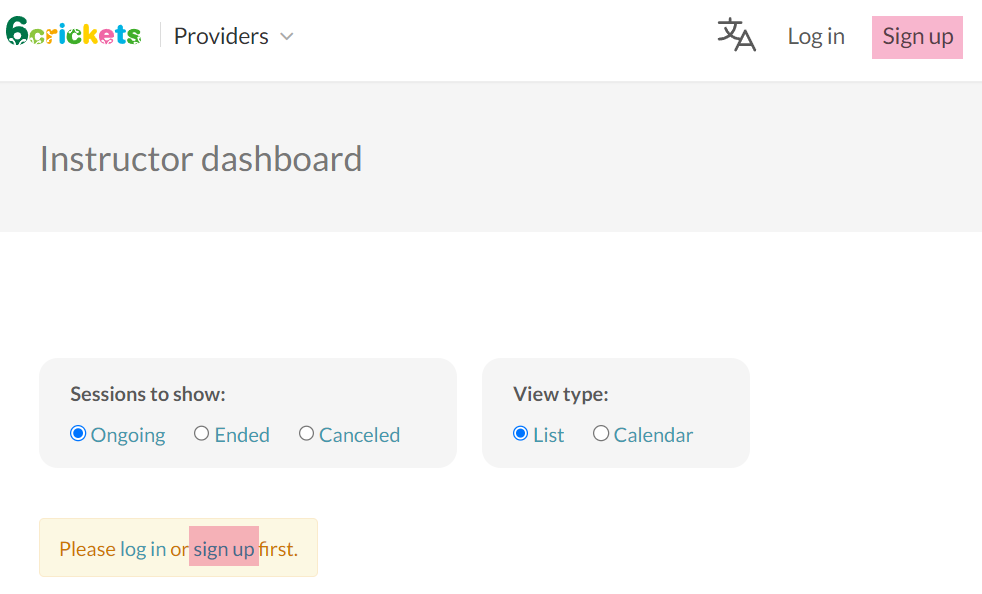Click the 6crickets logo
Image resolution: width=982 pixels, height=594 pixels.
pos(73,34)
